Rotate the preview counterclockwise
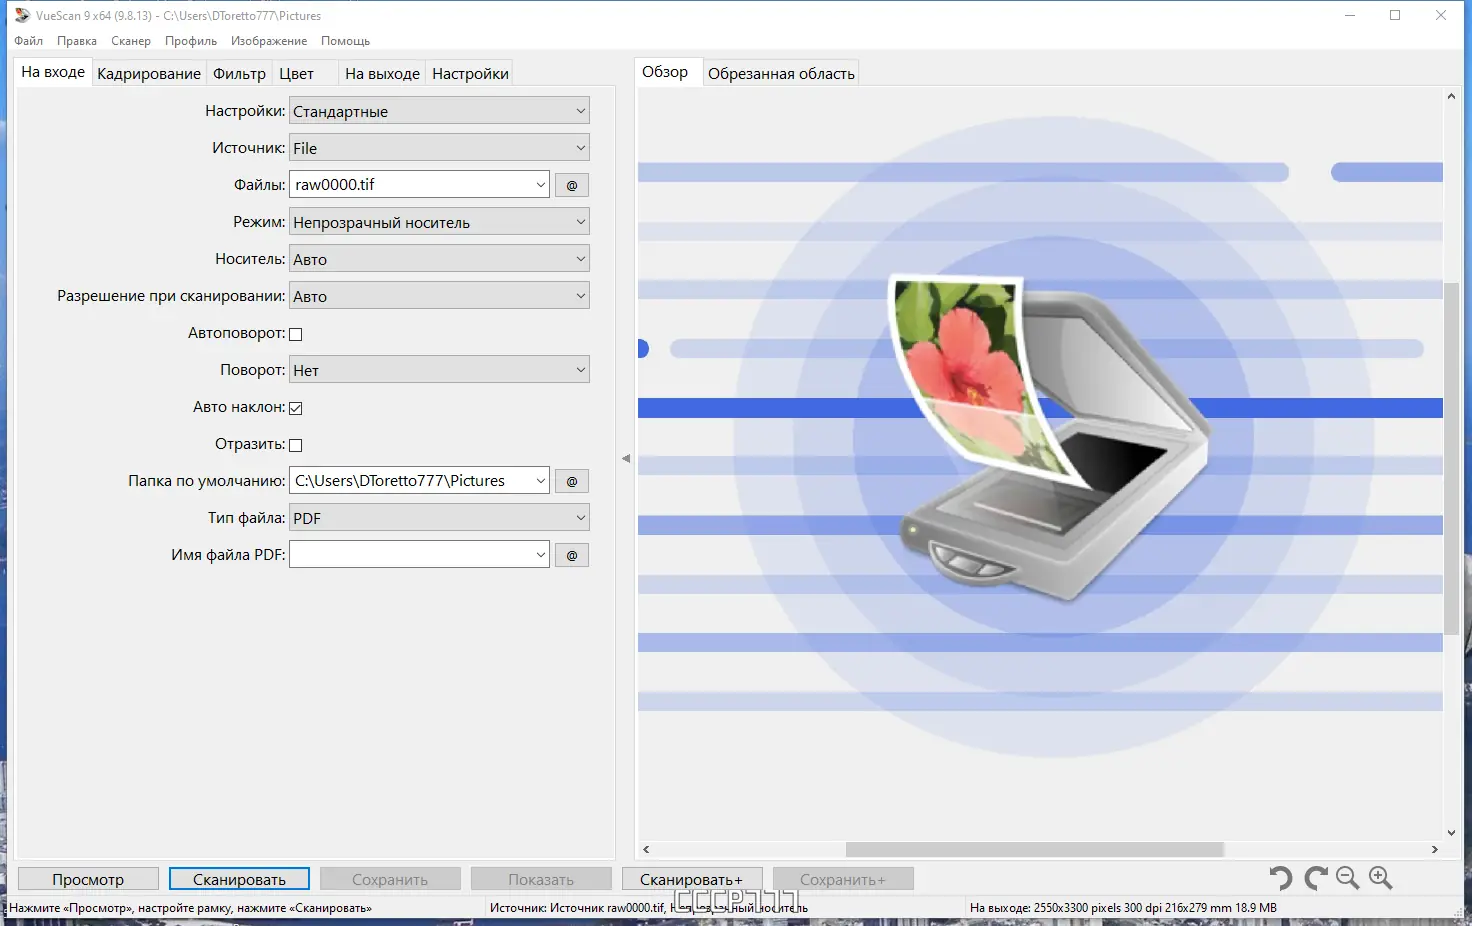1472x926 pixels. [1281, 878]
